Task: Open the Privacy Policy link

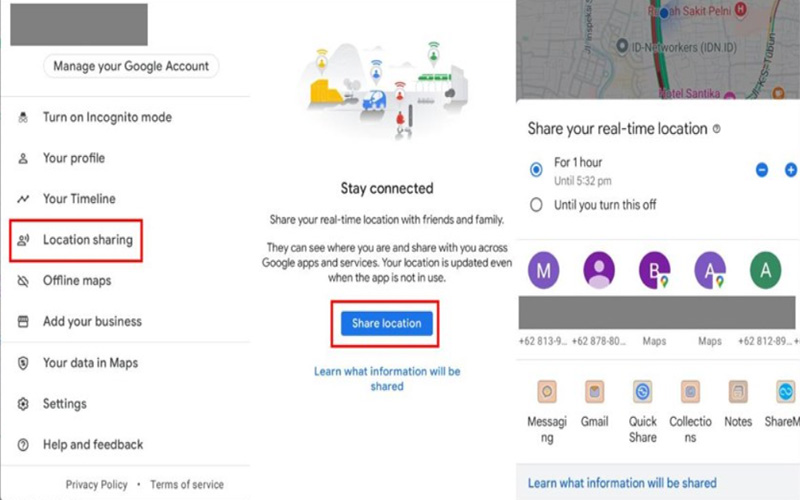Action: point(96,484)
